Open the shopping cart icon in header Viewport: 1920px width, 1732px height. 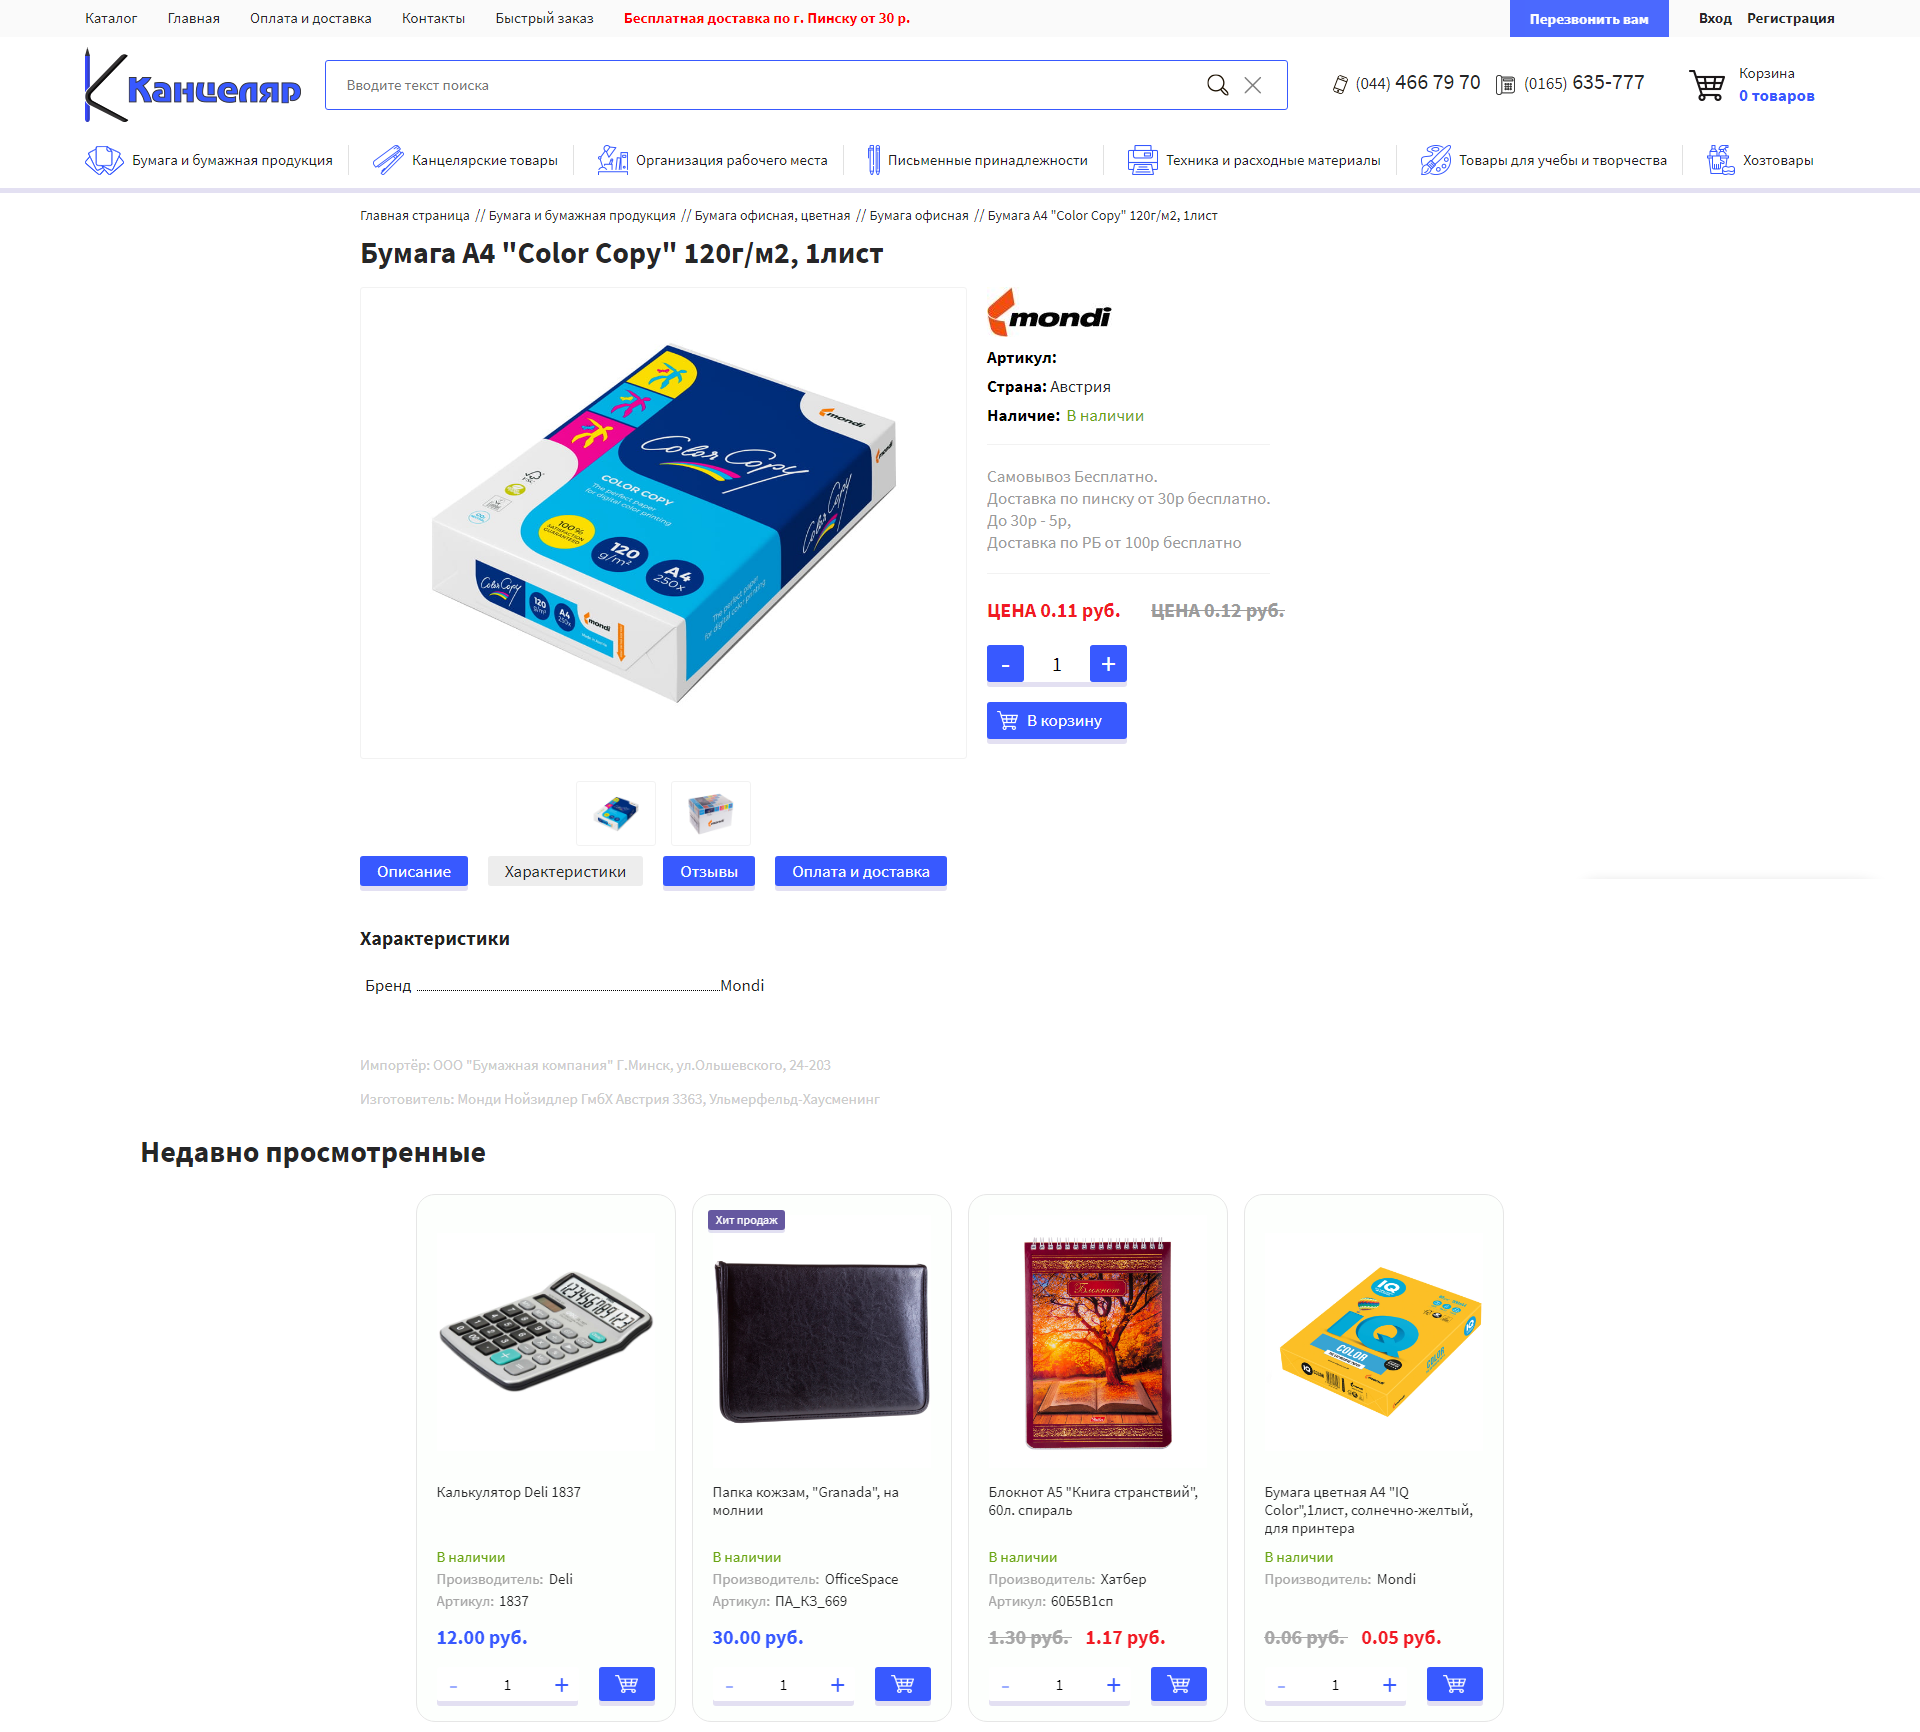click(x=1707, y=85)
